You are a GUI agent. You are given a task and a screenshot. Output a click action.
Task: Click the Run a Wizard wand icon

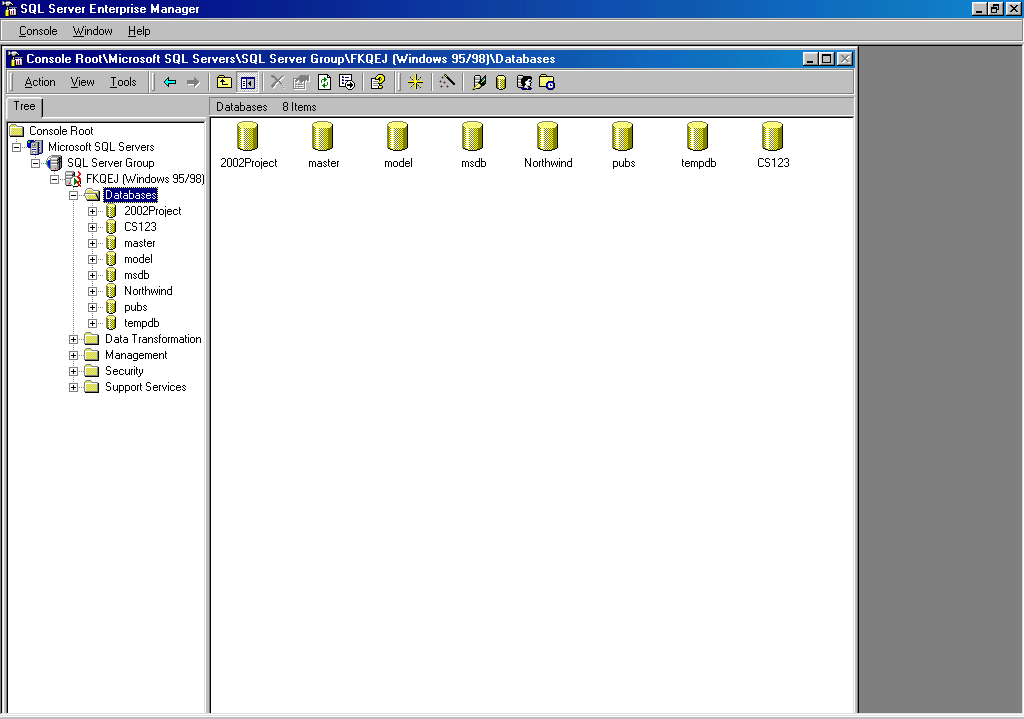click(x=447, y=82)
